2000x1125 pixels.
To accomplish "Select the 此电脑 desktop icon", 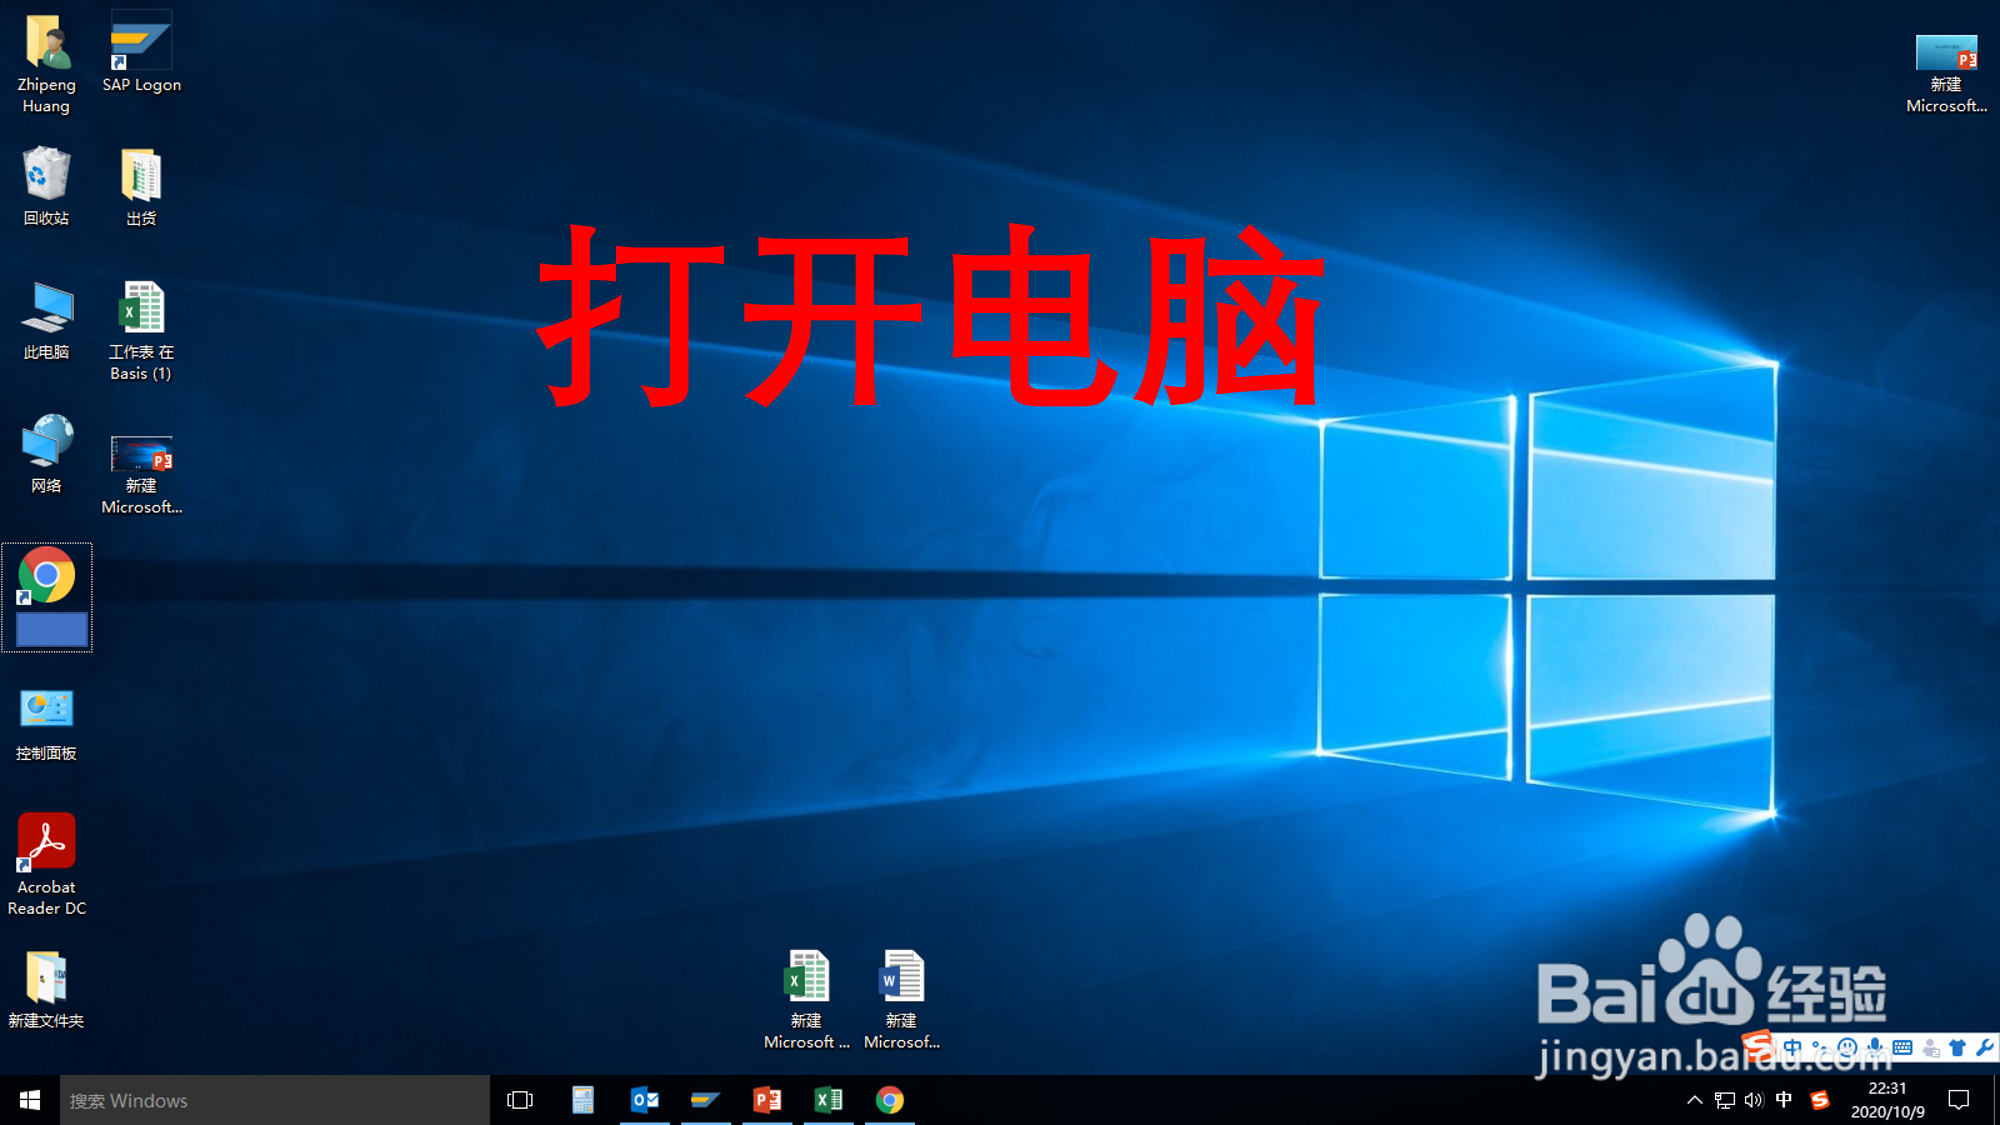I will 46,310.
